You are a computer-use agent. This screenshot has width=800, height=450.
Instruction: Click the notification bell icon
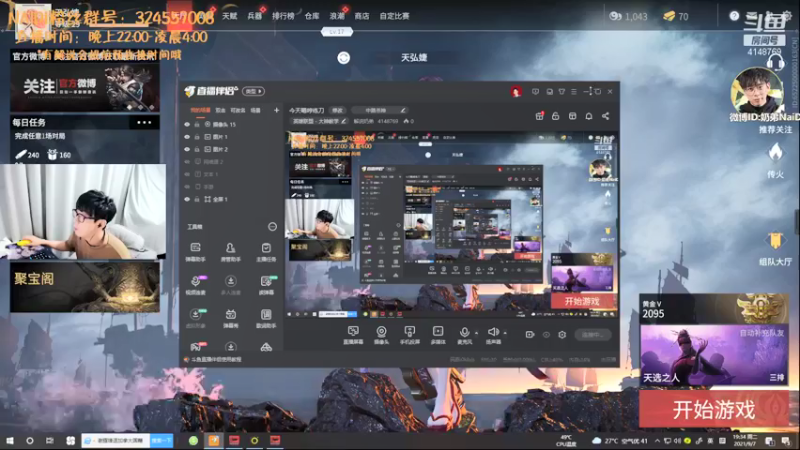[x=589, y=116]
